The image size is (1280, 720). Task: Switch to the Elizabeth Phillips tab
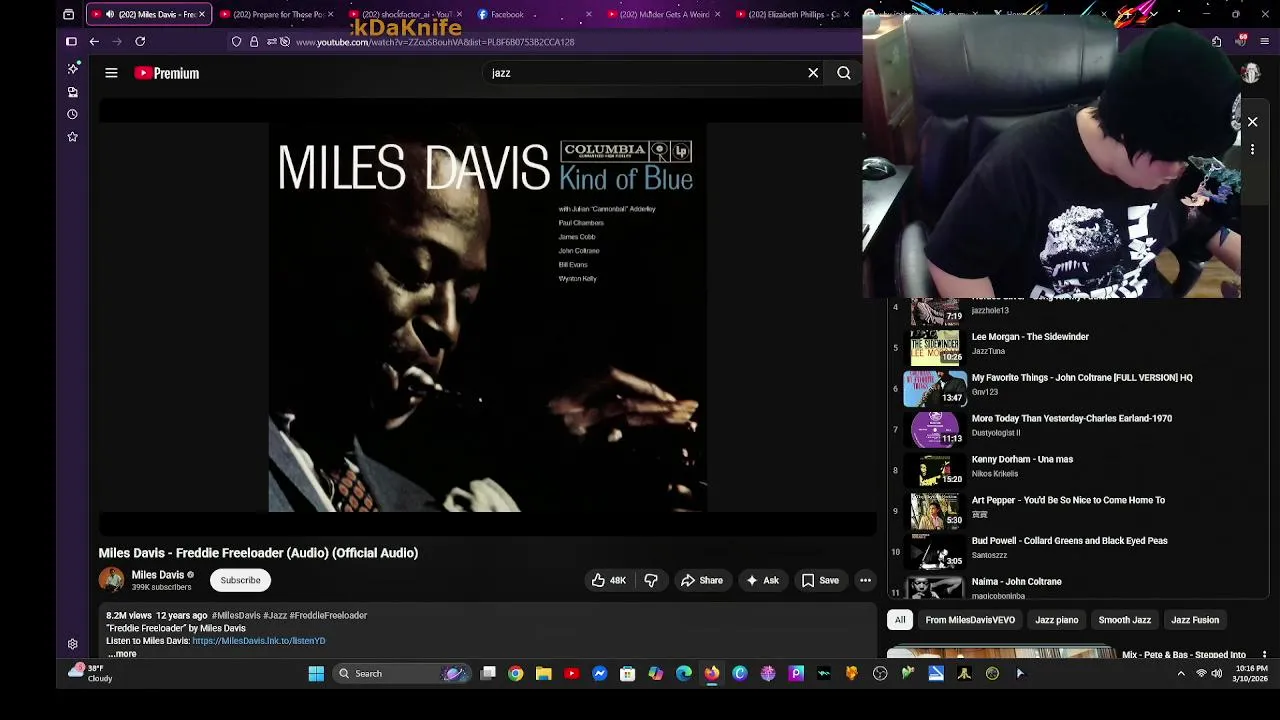791,14
